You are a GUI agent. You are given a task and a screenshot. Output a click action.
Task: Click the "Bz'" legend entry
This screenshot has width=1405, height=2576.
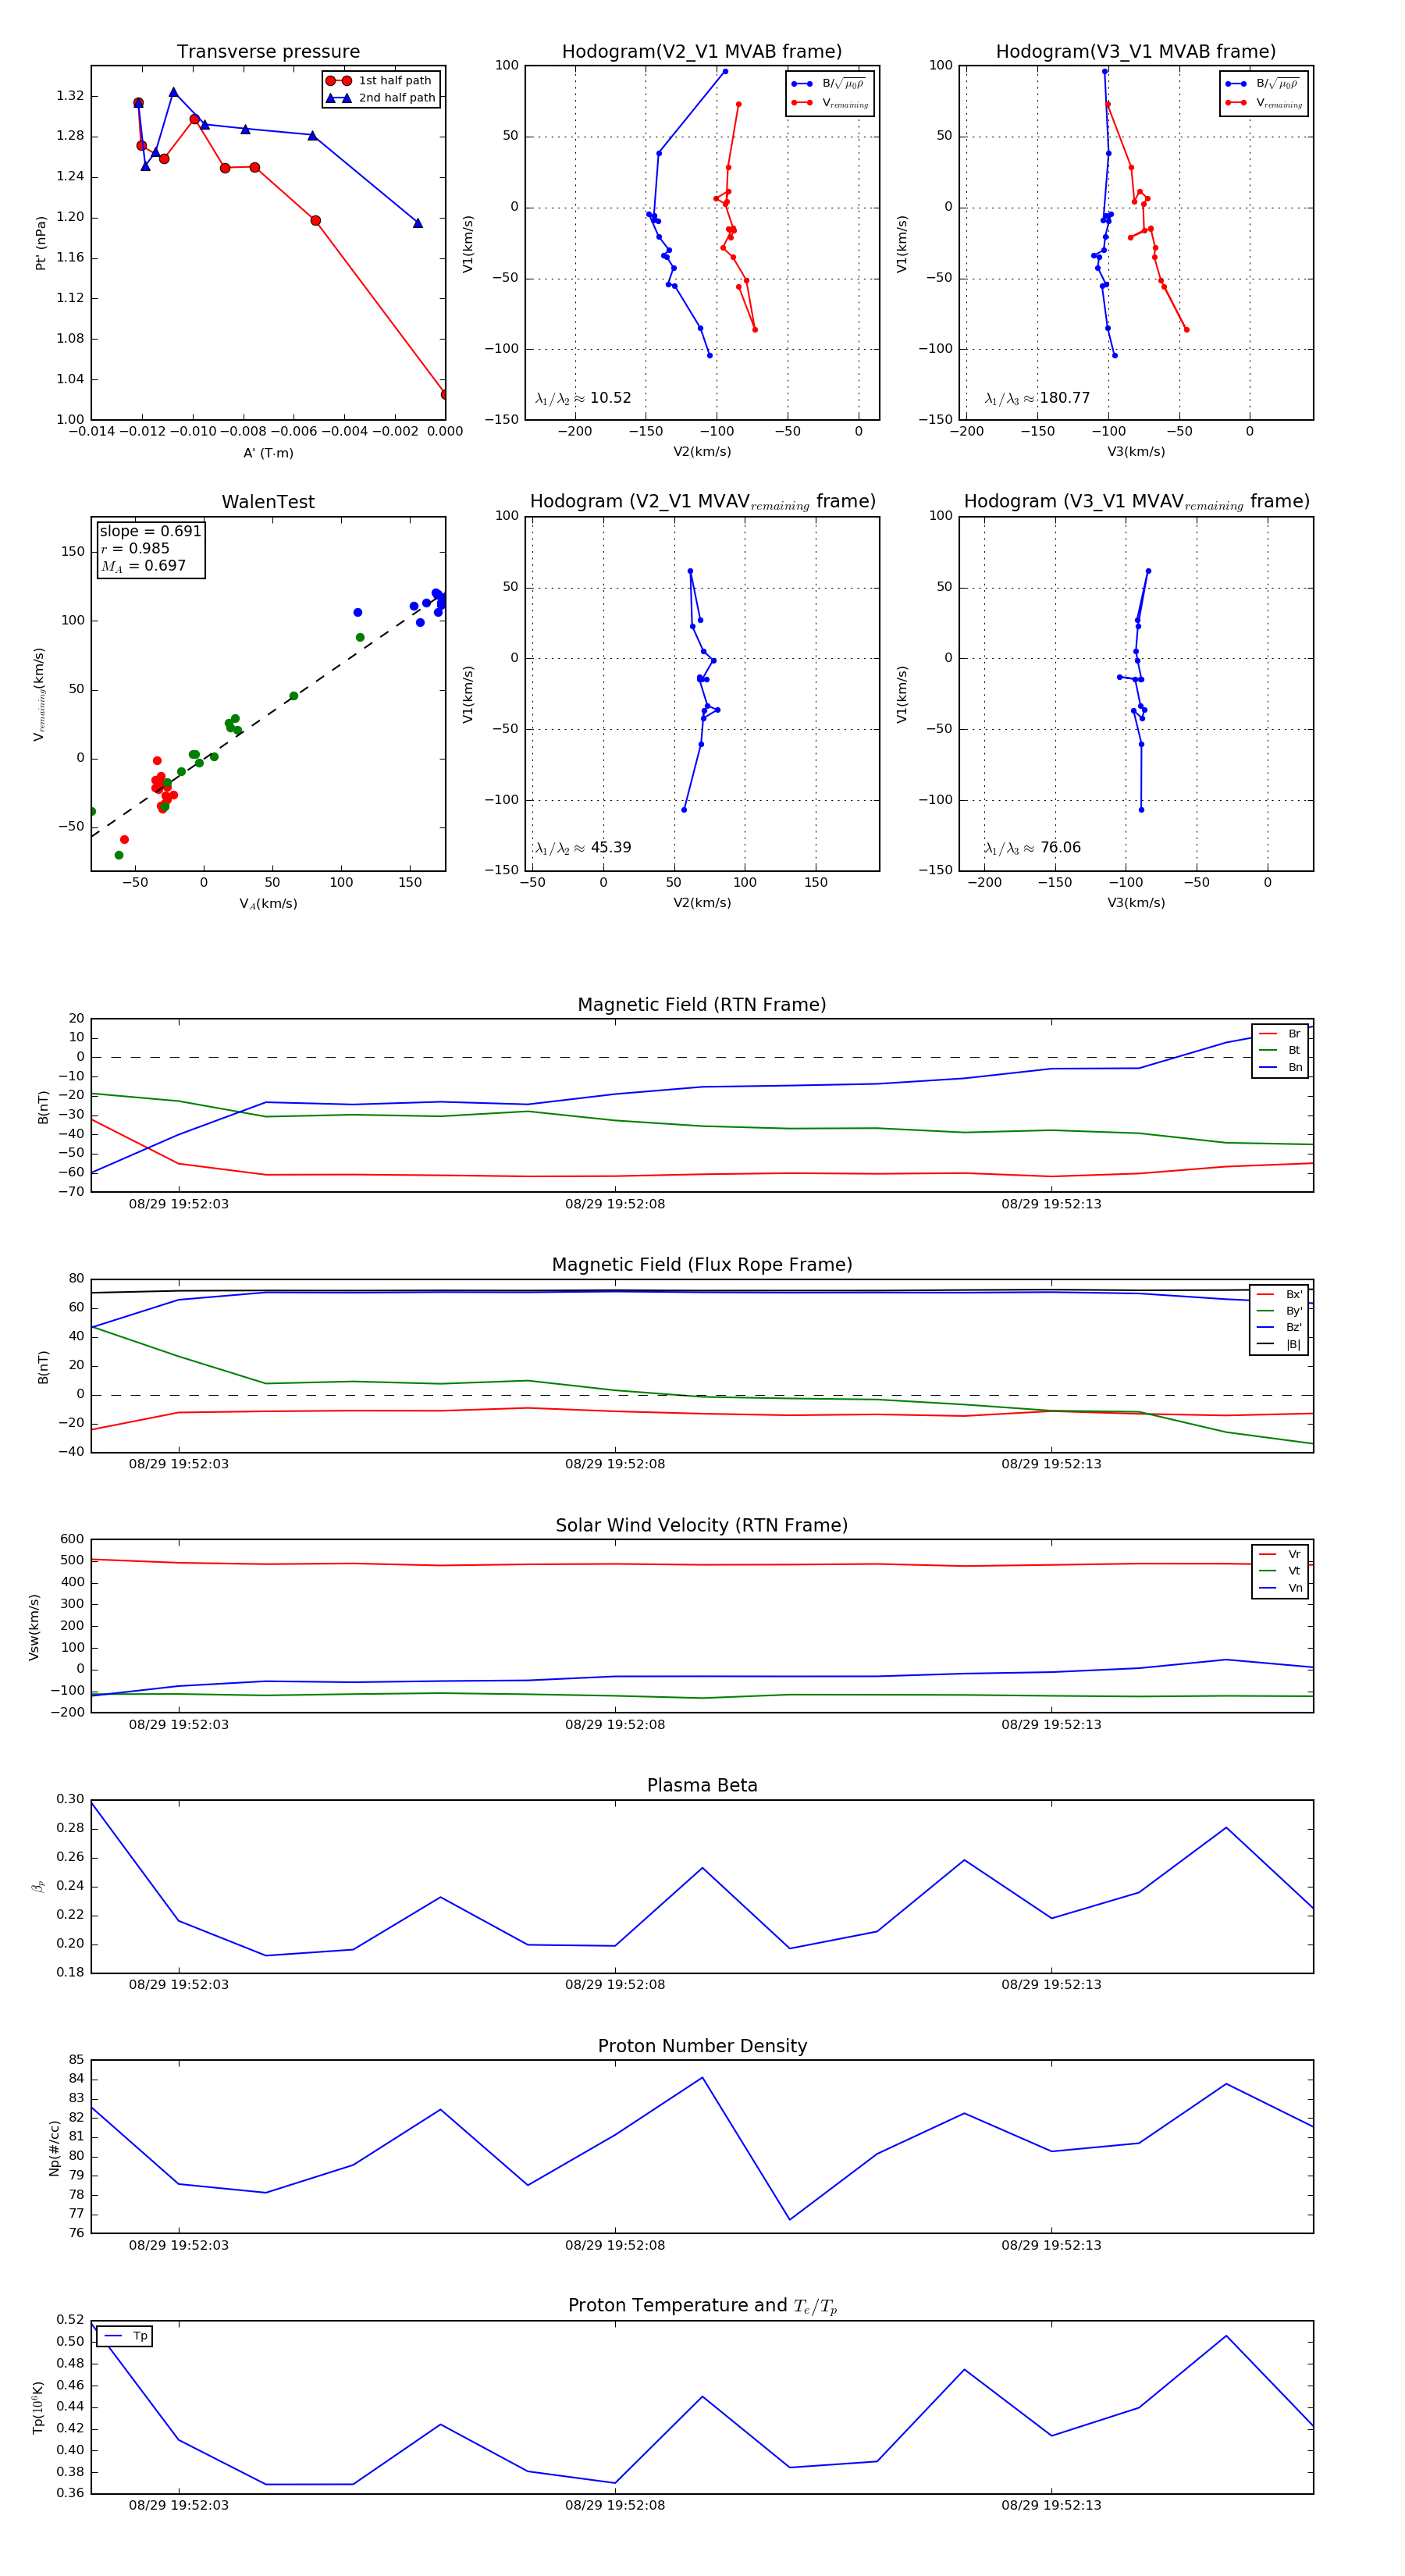1280,1328
